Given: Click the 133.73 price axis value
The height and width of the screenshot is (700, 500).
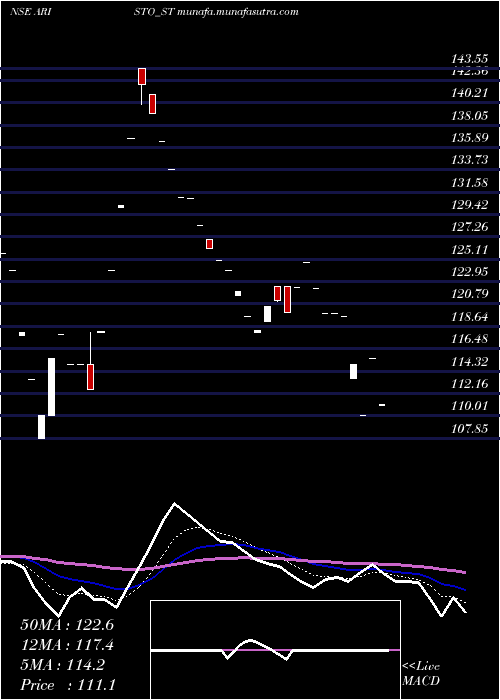Looking at the screenshot, I should pos(470,160).
